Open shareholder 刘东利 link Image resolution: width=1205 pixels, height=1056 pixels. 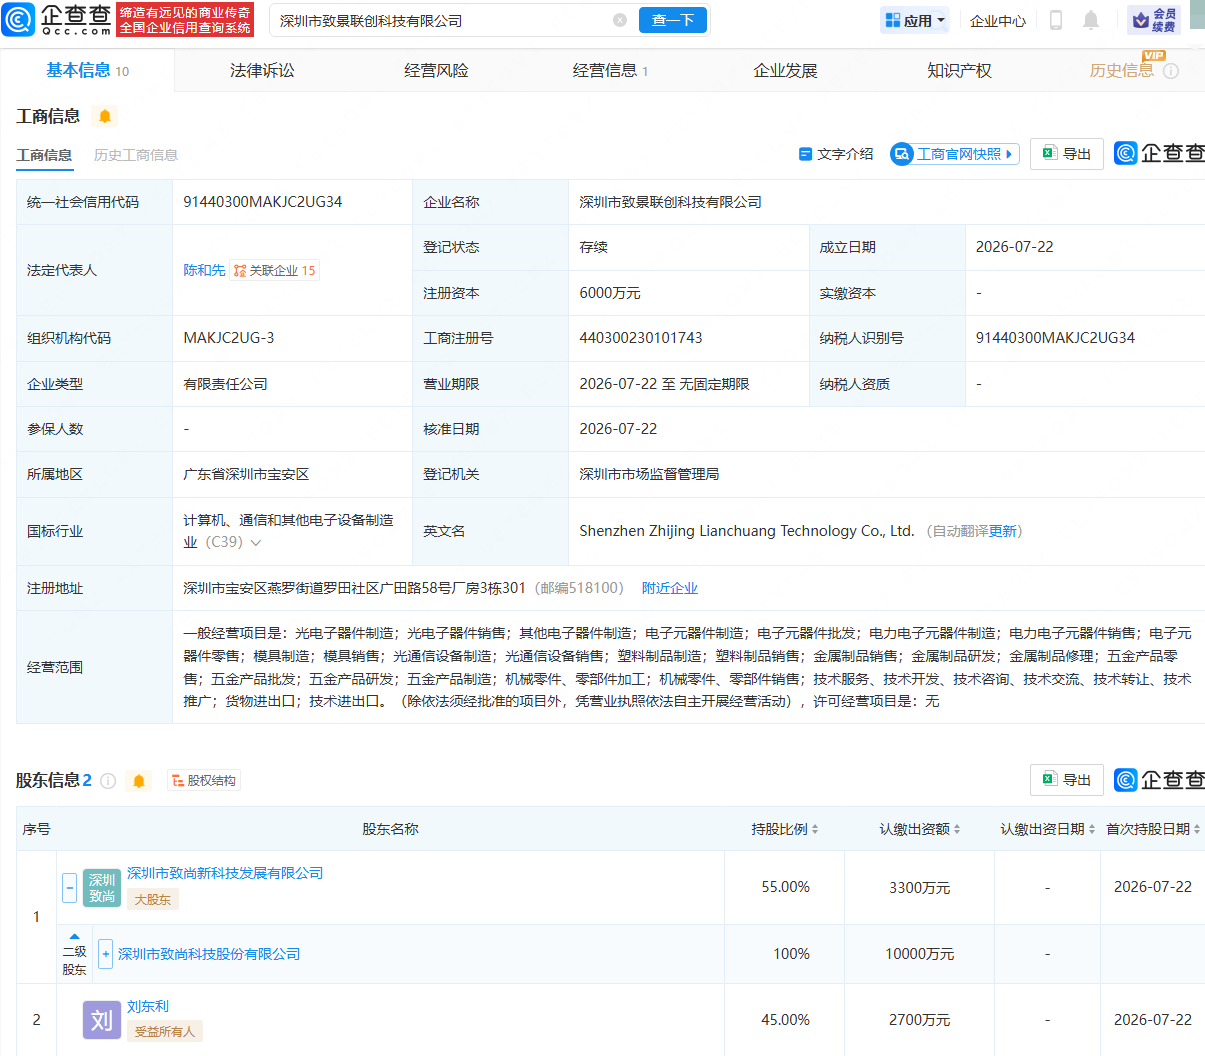coord(148,1006)
